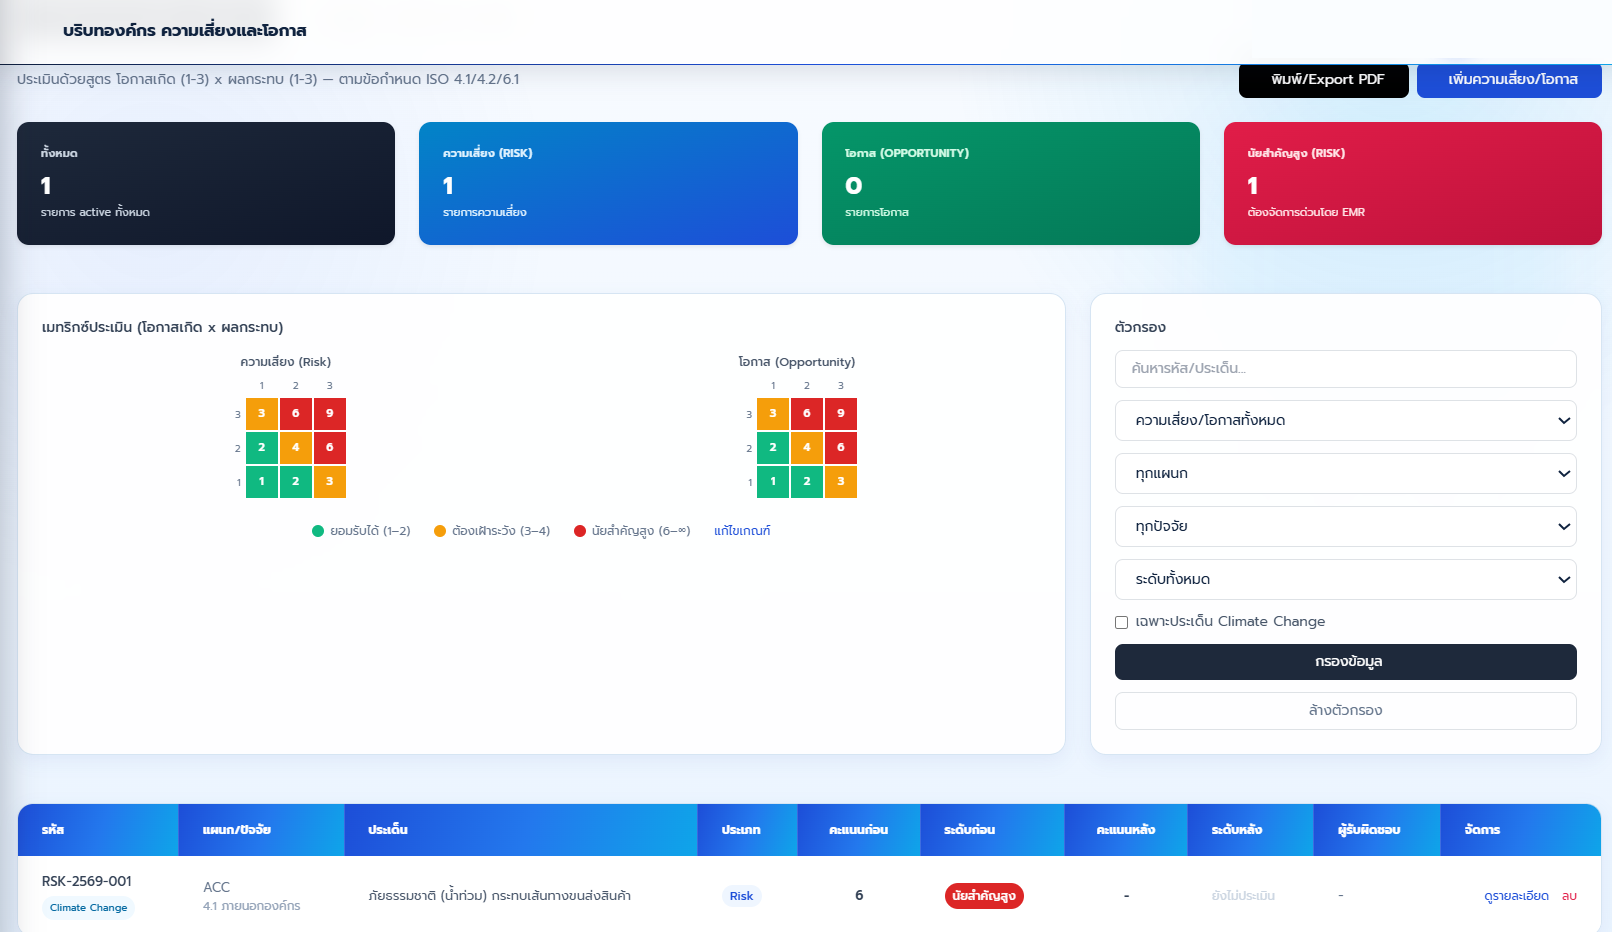Open the ทั้งหมด summary card

tap(206, 184)
